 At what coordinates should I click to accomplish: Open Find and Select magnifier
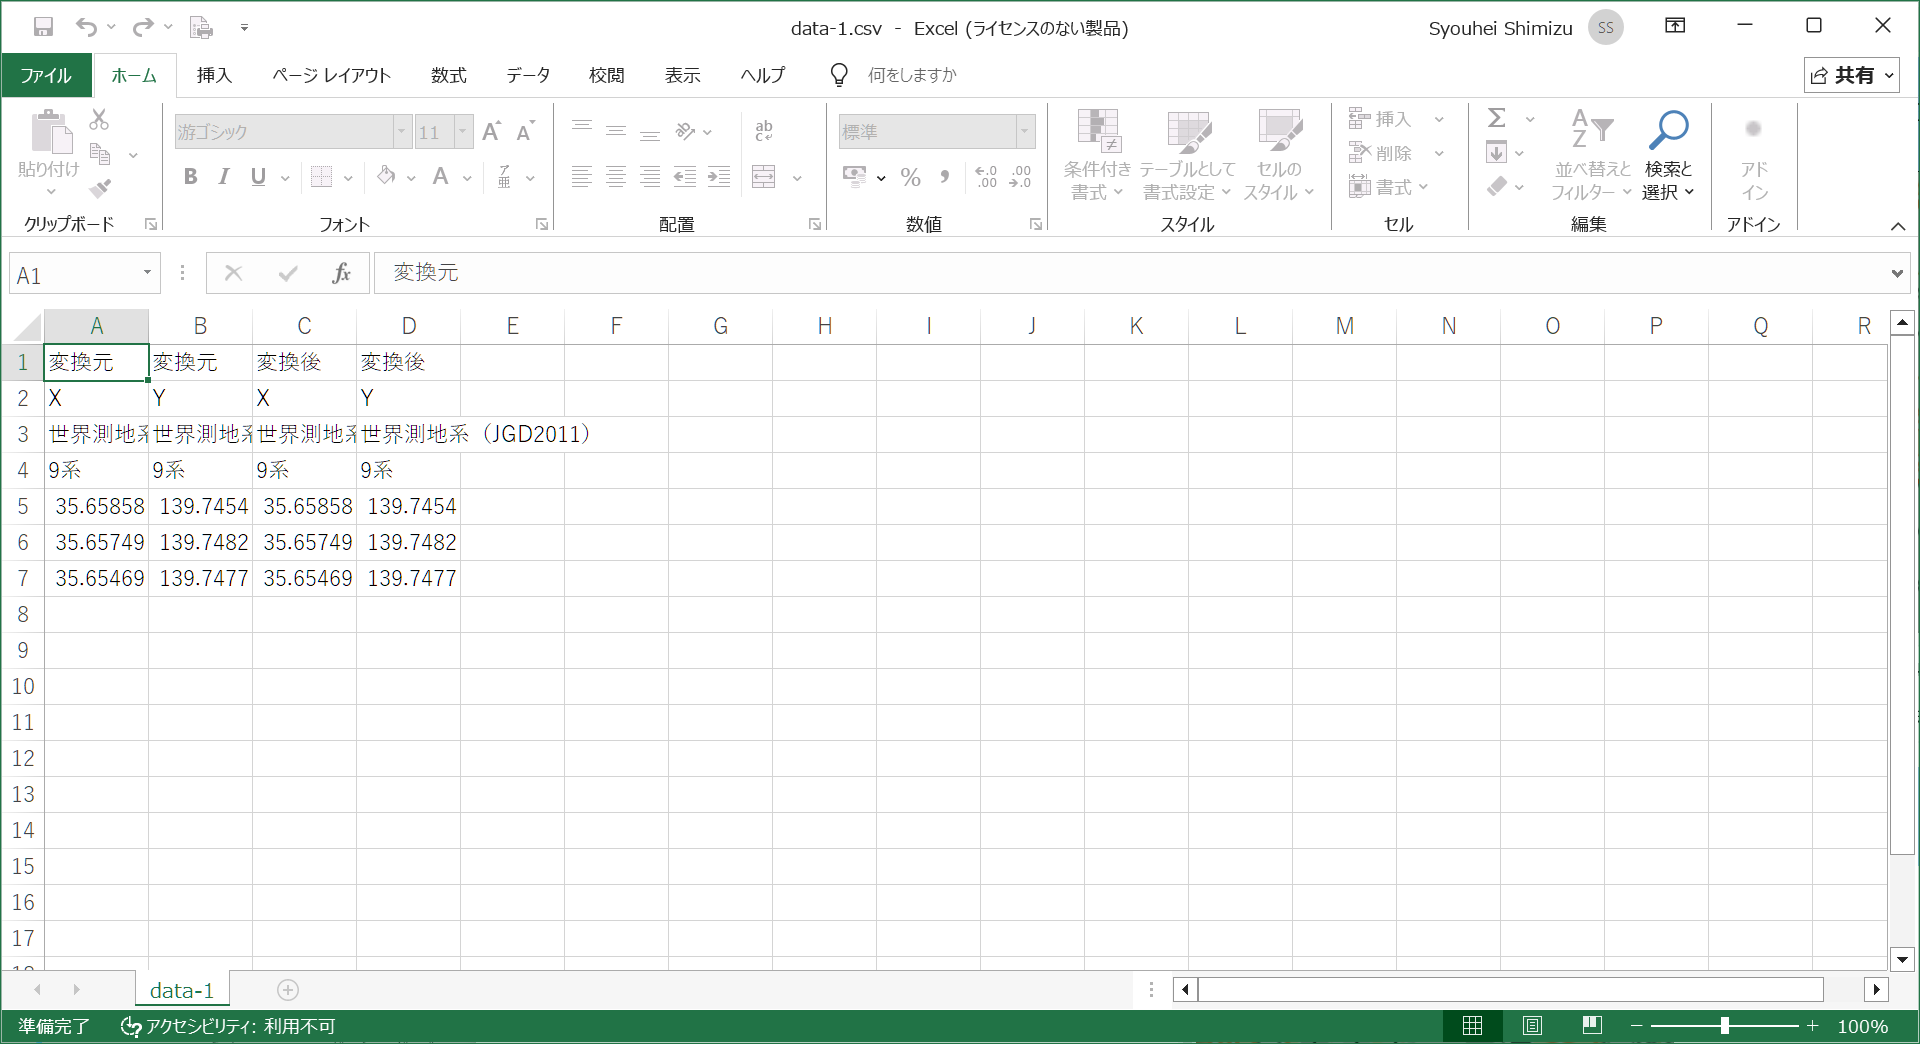point(1668,131)
